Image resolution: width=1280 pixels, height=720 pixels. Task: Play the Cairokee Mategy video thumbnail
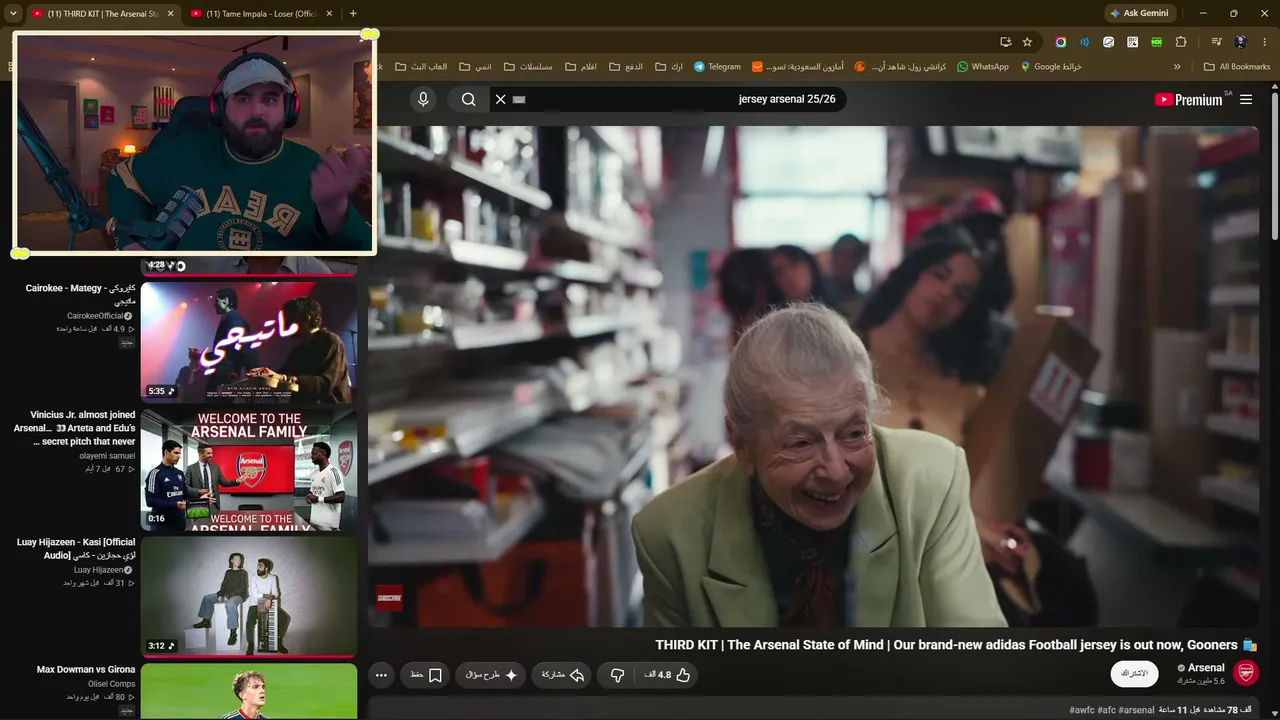249,341
